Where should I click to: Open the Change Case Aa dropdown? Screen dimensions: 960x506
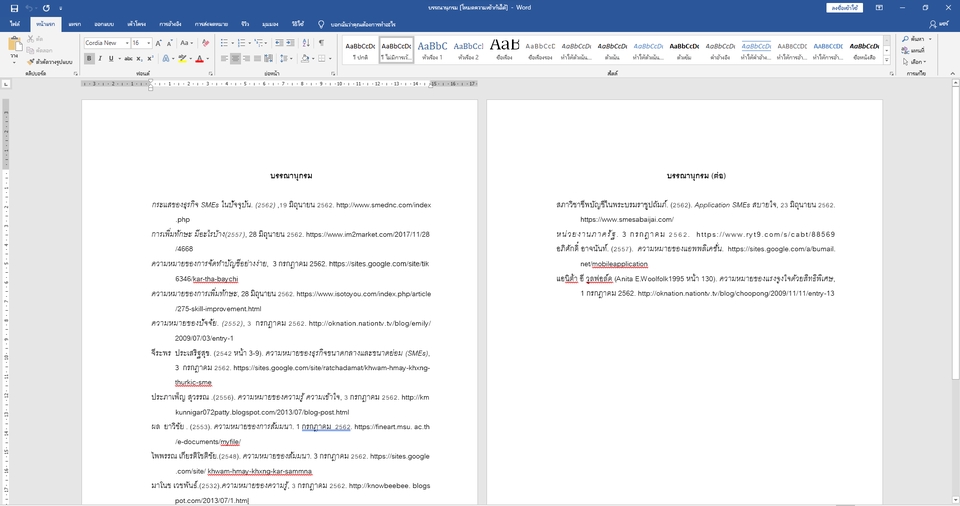(x=187, y=43)
